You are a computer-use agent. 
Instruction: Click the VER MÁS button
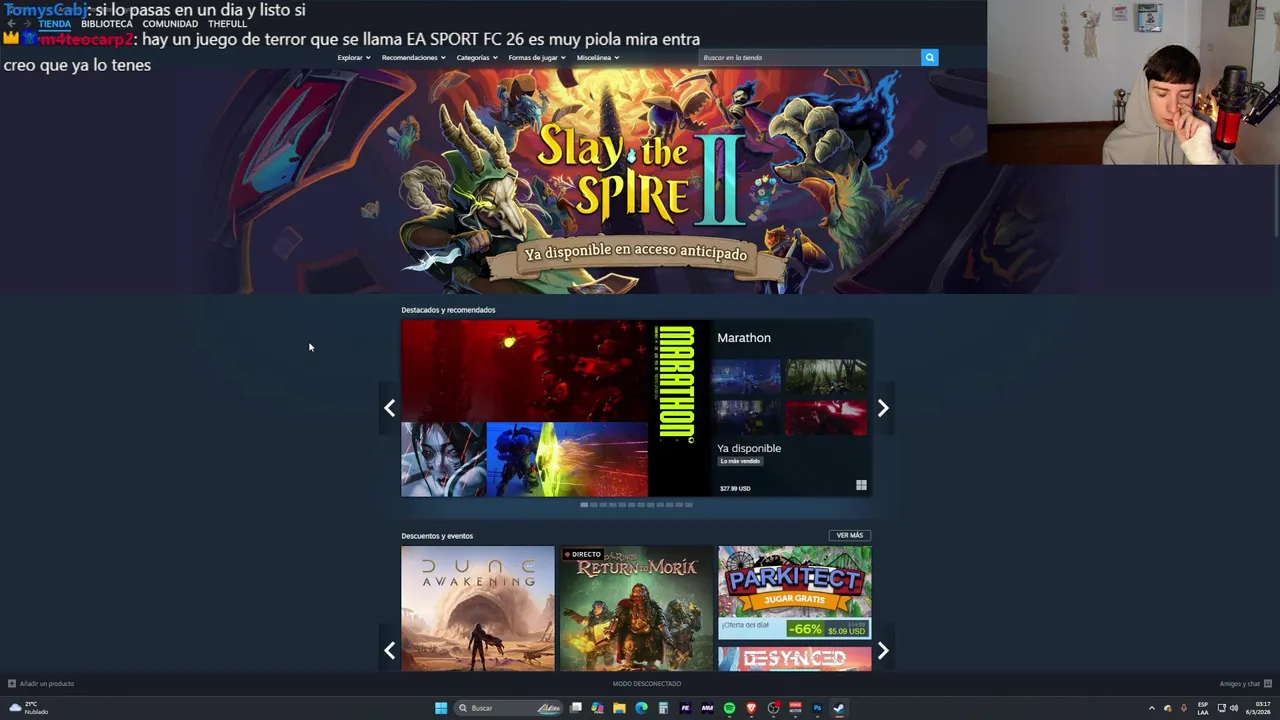coord(850,535)
